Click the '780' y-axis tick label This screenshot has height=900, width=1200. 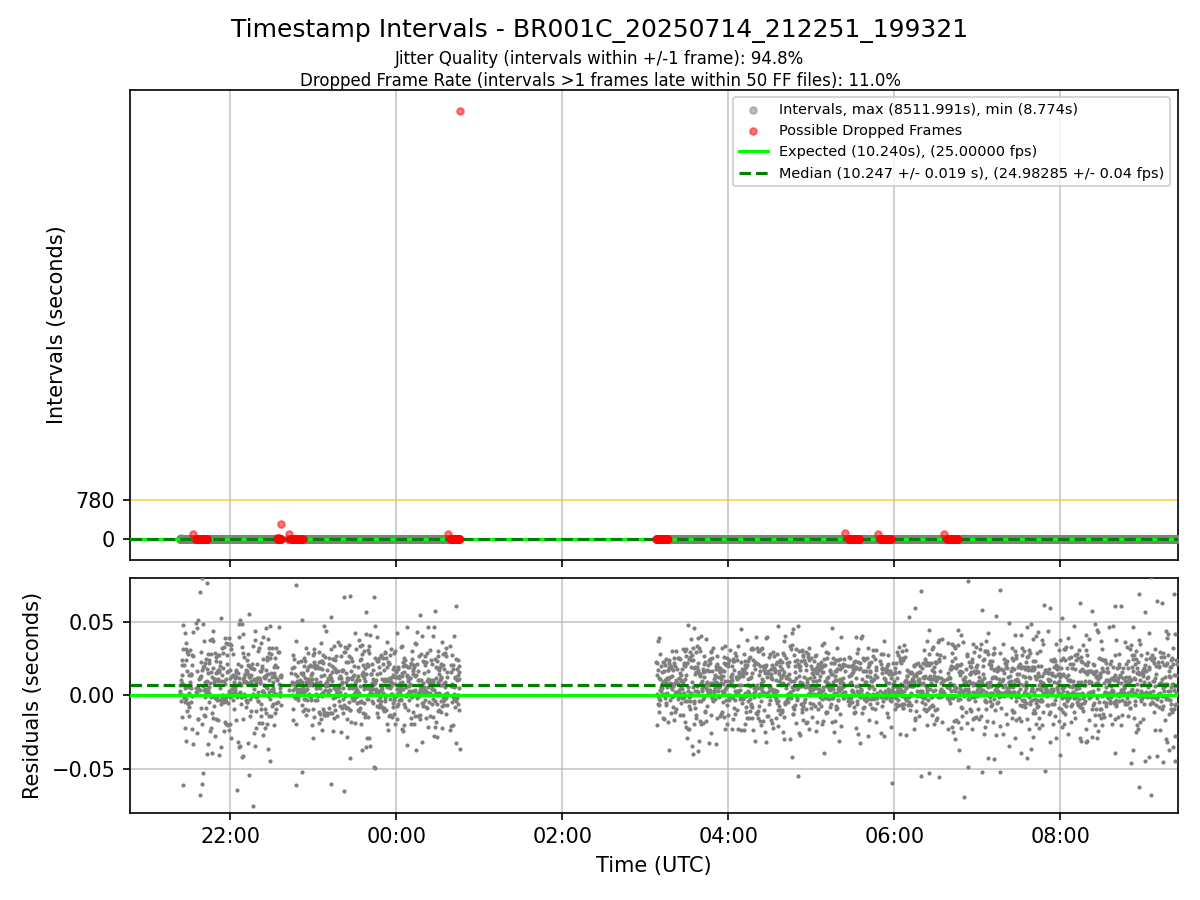point(96,500)
